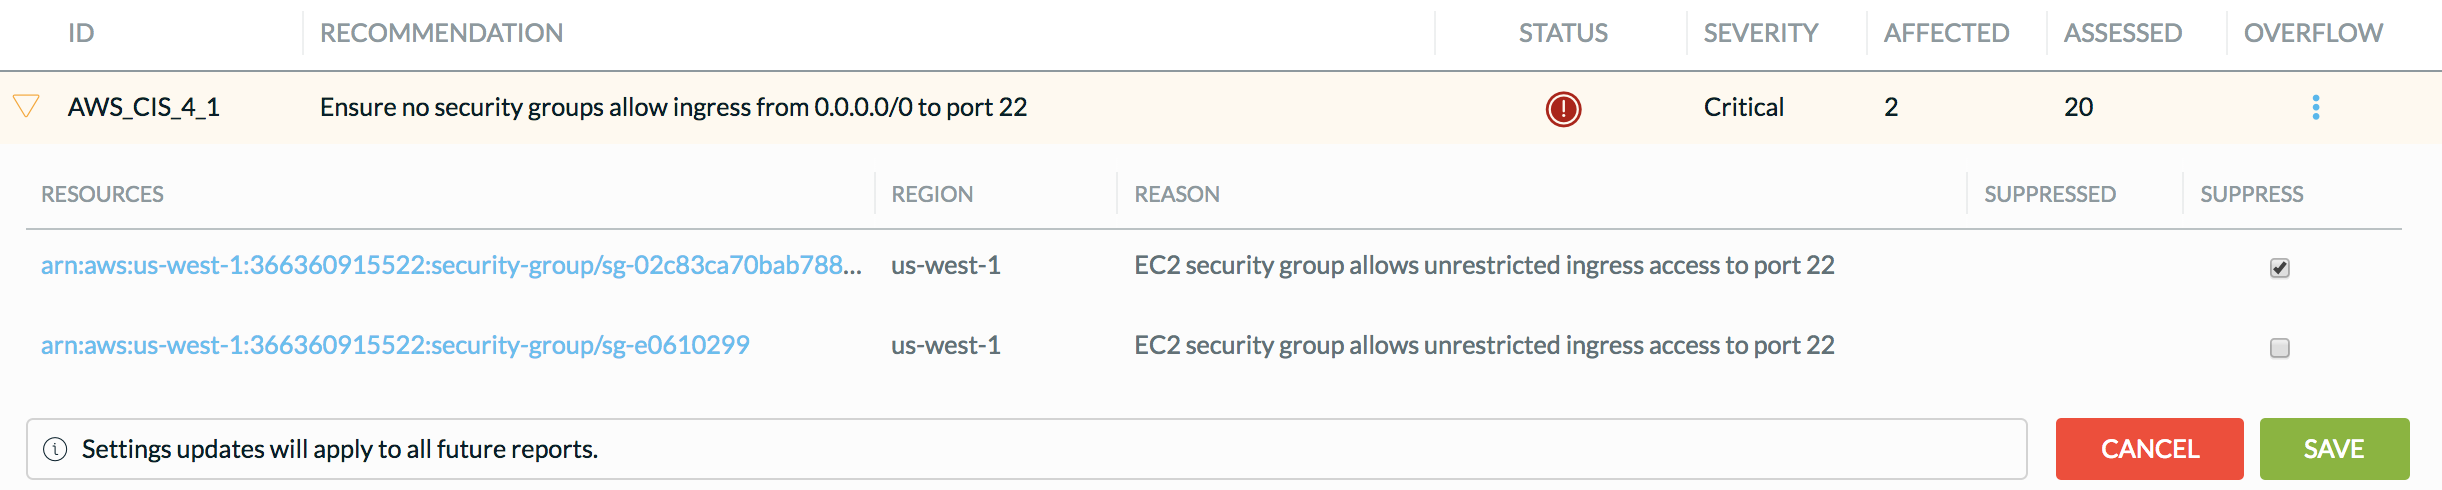Viewport: 2442px width, 490px height.
Task: Sort by the ID column header
Action: tap(81, 33)
